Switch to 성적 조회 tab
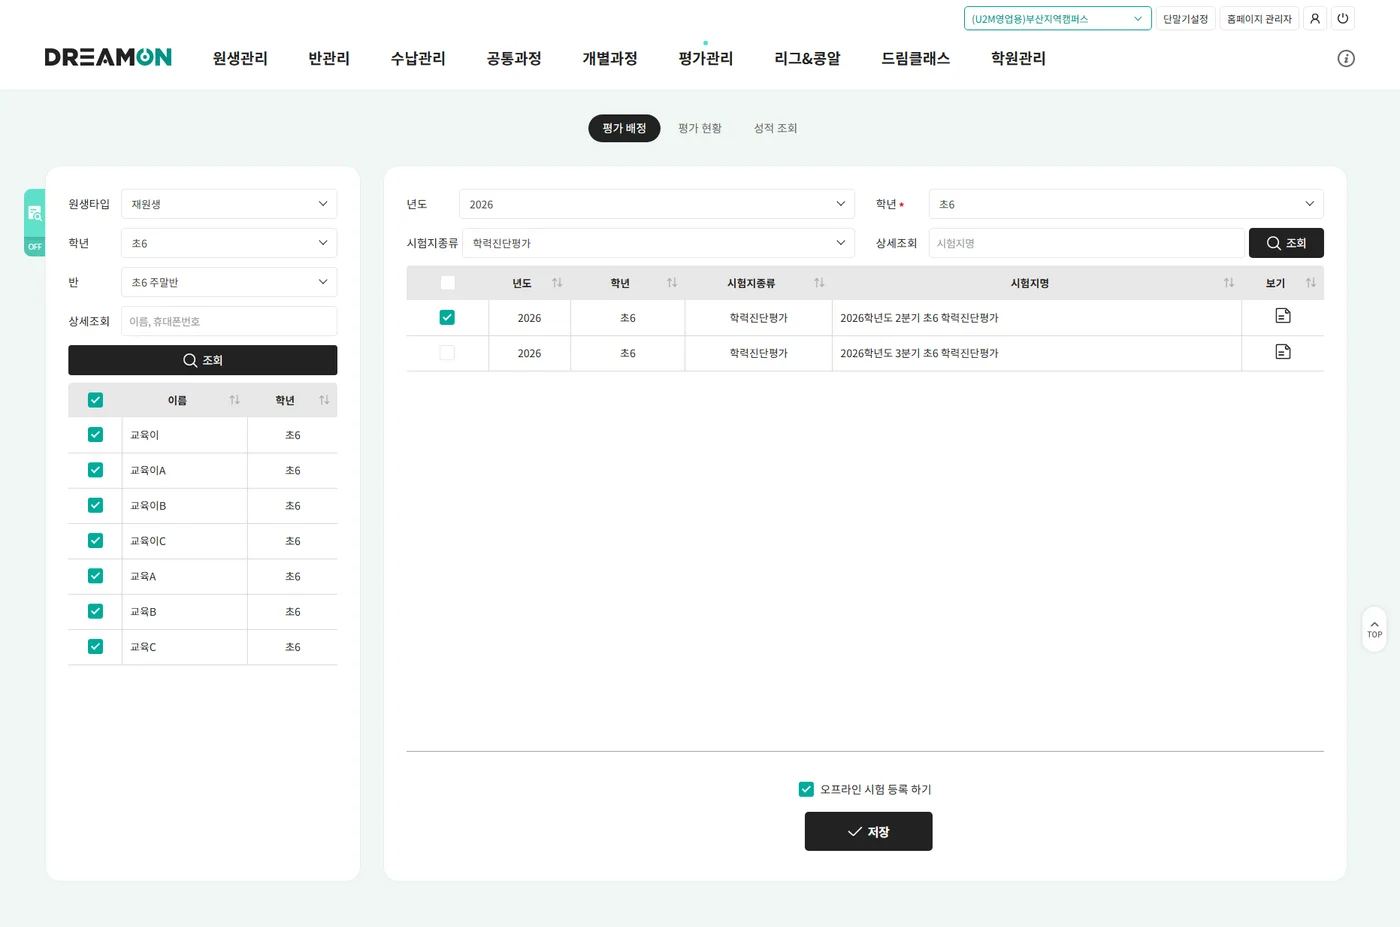 point(775,128)
